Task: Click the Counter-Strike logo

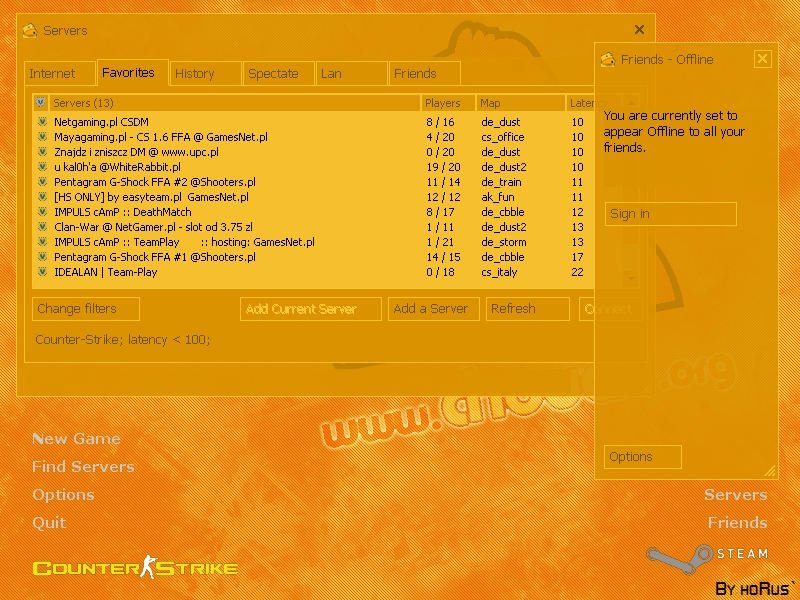Action: pyautogui.click(x=135, y=567)
